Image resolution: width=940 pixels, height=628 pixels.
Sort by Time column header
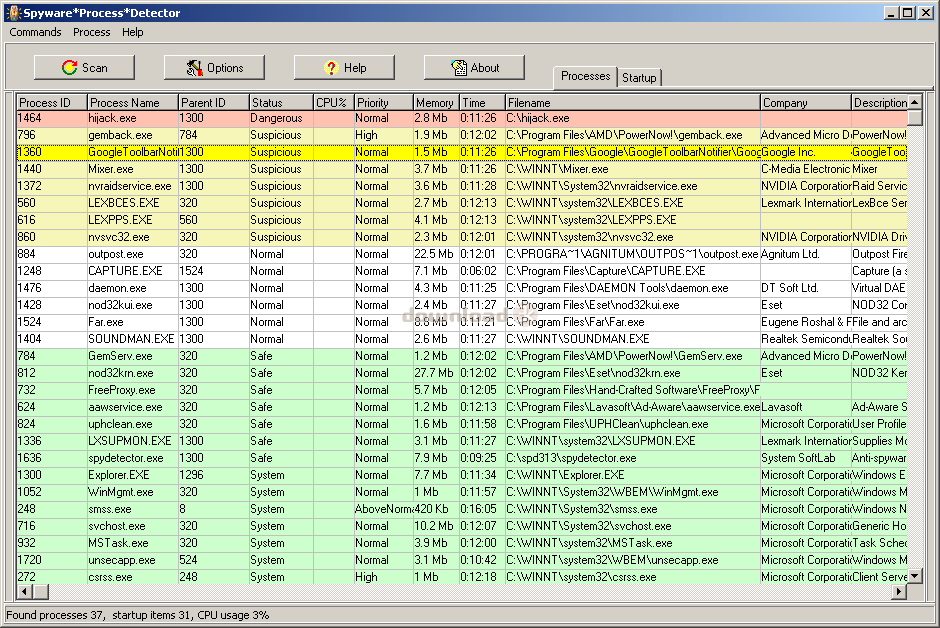click(x=483, y=102)
